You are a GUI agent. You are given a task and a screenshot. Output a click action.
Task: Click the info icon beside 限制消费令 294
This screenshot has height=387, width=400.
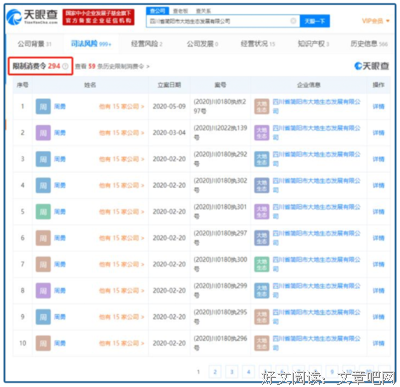tap(65, 66)
